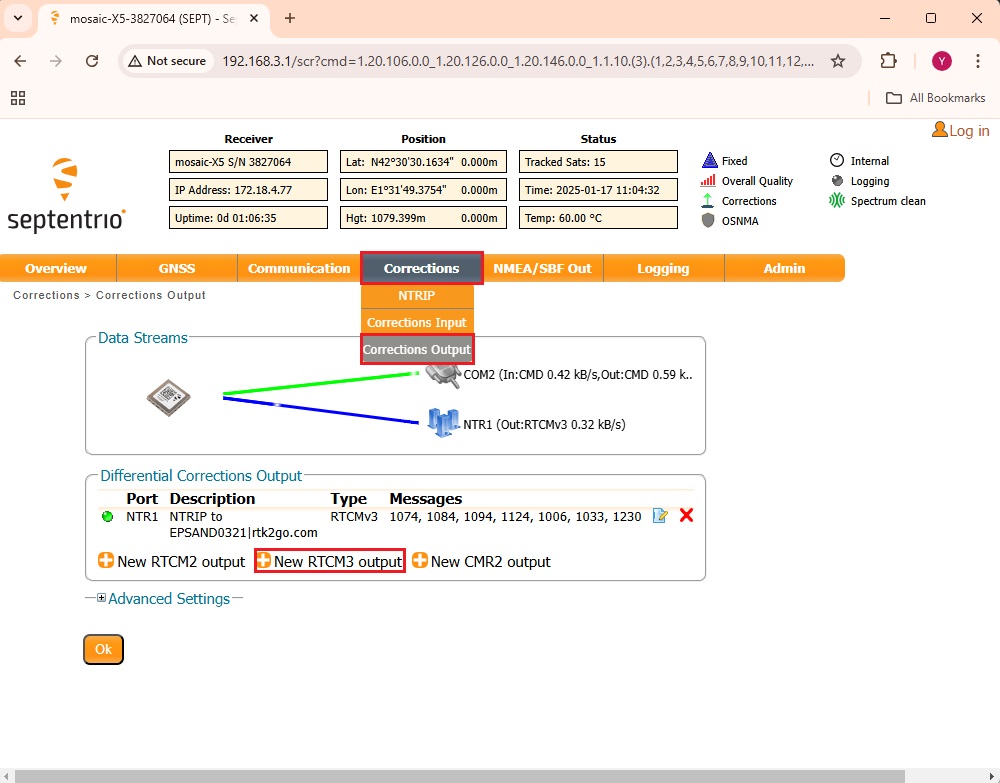
Task: Click the COM2 serial port icon
Action: (x=442, y=374)
